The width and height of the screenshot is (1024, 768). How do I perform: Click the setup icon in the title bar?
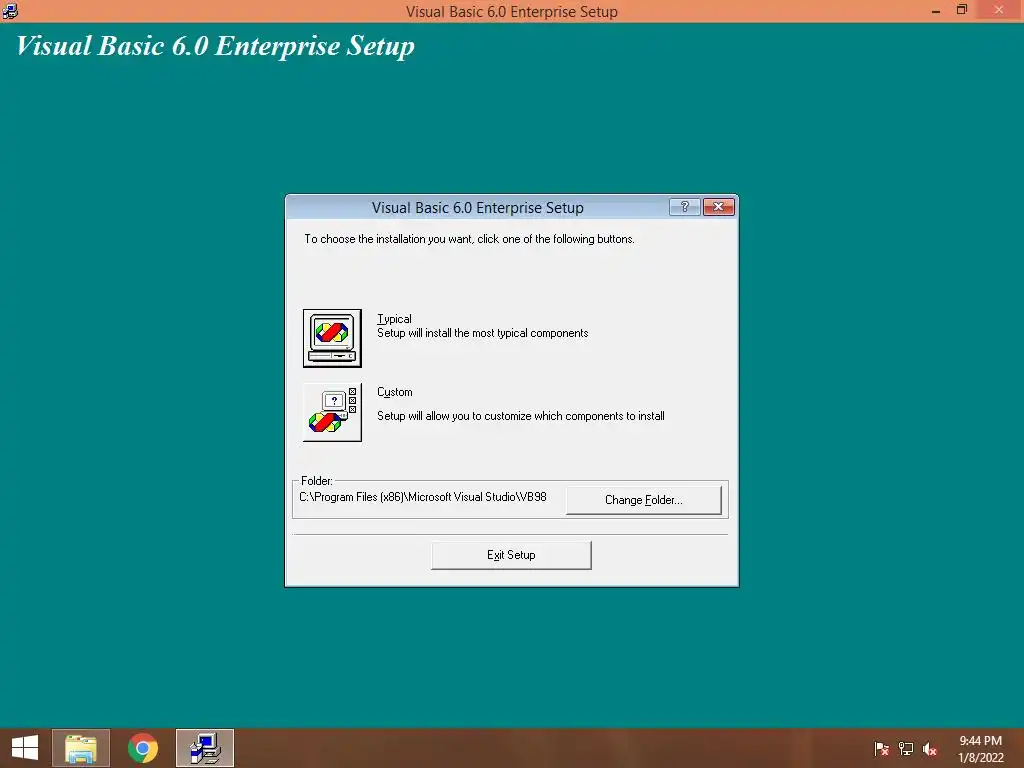pyautogui.click(x=10, y=10)
